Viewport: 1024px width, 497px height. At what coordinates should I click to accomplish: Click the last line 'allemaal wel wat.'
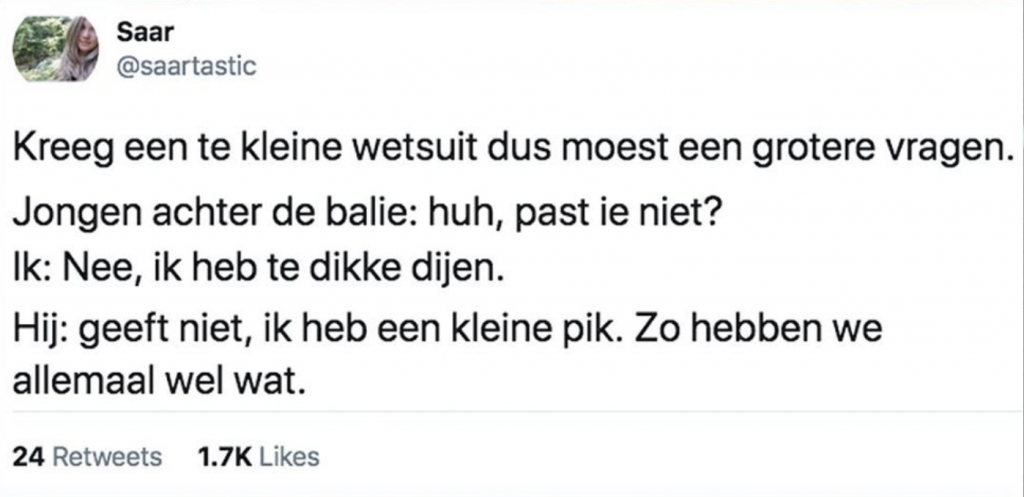[x=158, y=381]
